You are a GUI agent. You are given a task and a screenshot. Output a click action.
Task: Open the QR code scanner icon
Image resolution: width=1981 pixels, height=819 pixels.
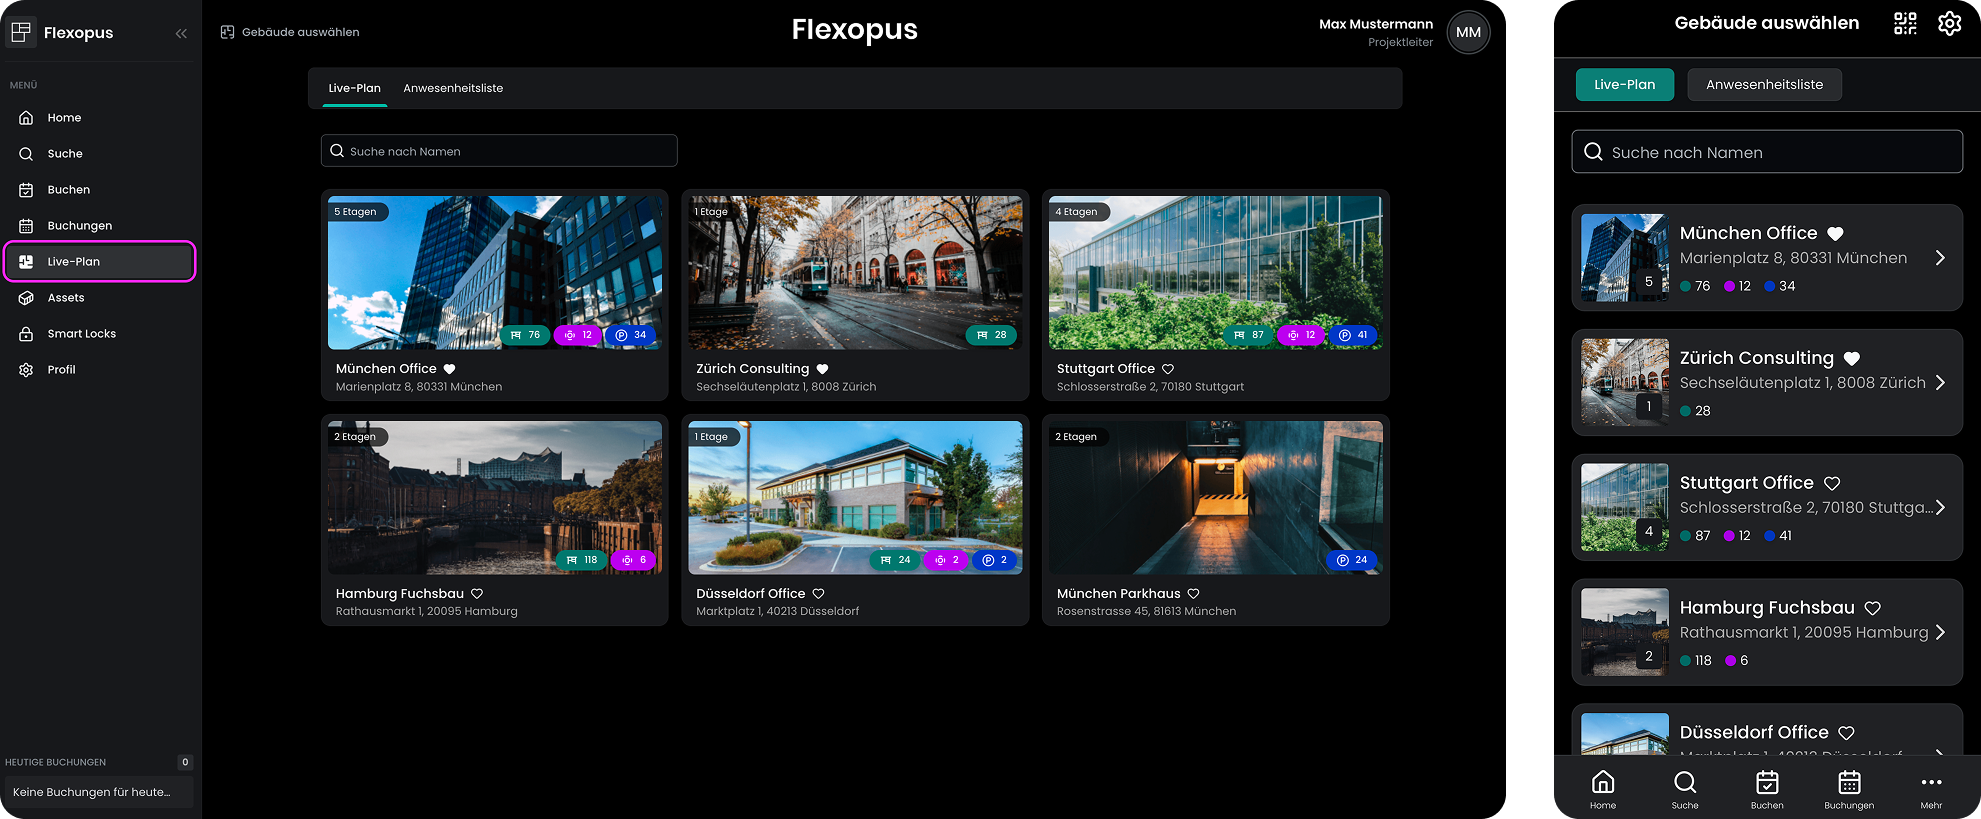1905,24
